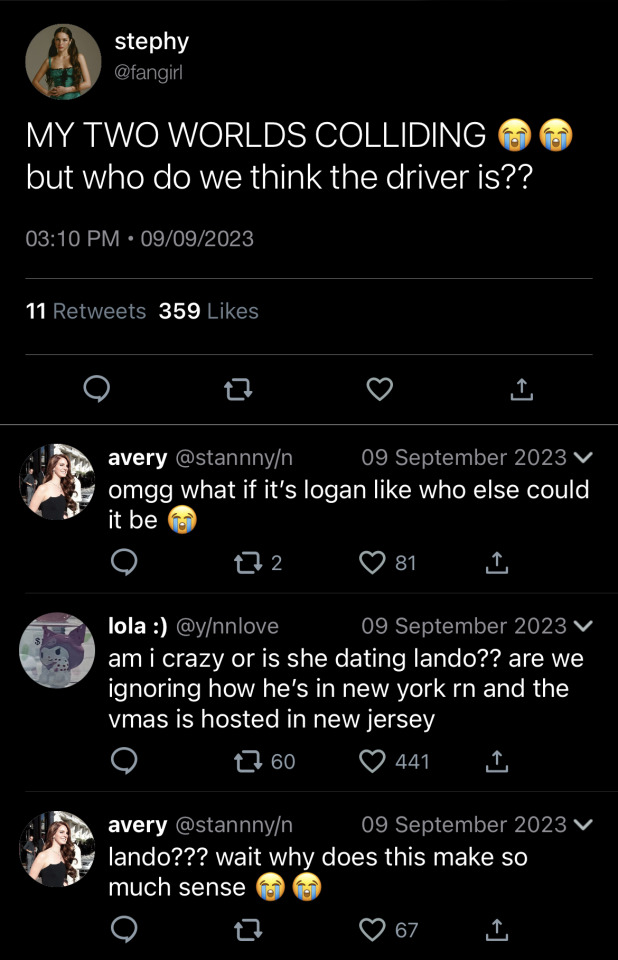Share stephy's main tweet

click(x=521, y=389)
